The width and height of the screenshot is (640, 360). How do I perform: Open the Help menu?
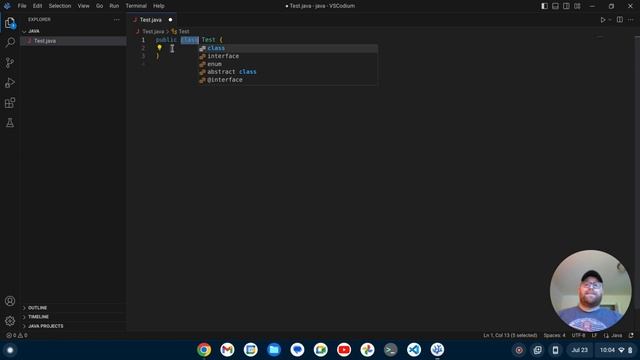[159, 6]
